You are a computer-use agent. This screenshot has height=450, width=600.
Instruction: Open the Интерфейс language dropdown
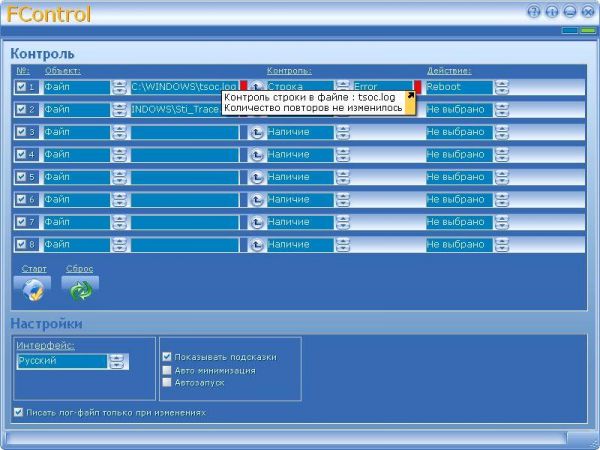(x=118, y=361)
